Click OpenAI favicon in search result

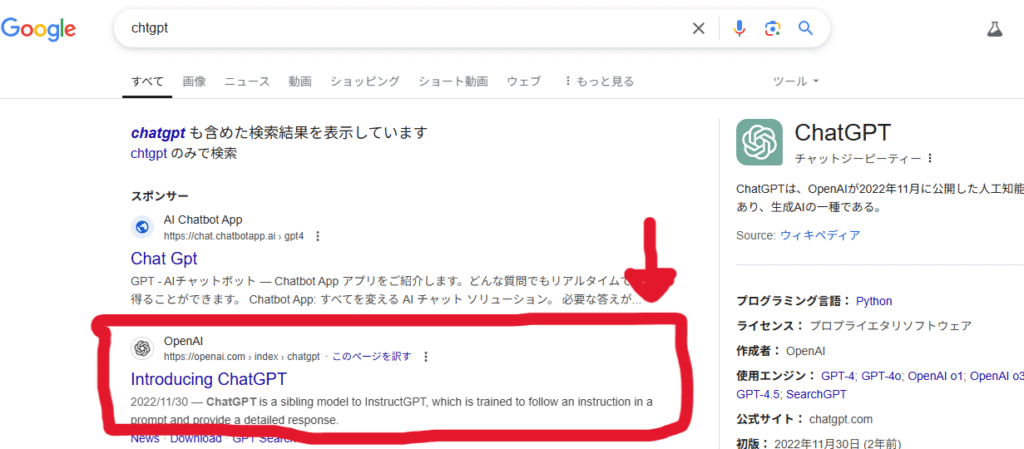[x=142, y=348]
